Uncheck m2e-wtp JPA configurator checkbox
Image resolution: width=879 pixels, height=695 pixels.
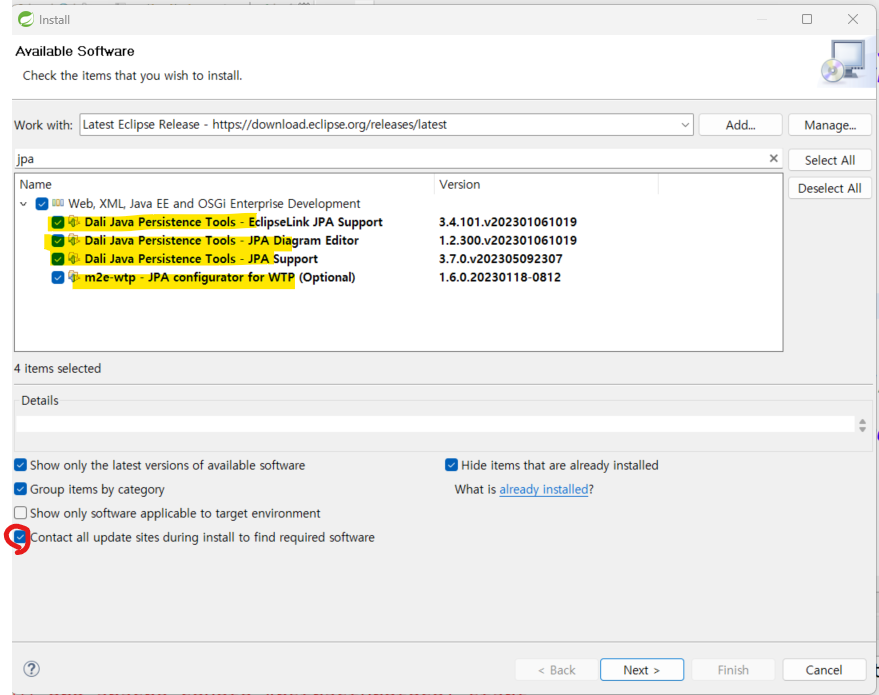point(58,277)
